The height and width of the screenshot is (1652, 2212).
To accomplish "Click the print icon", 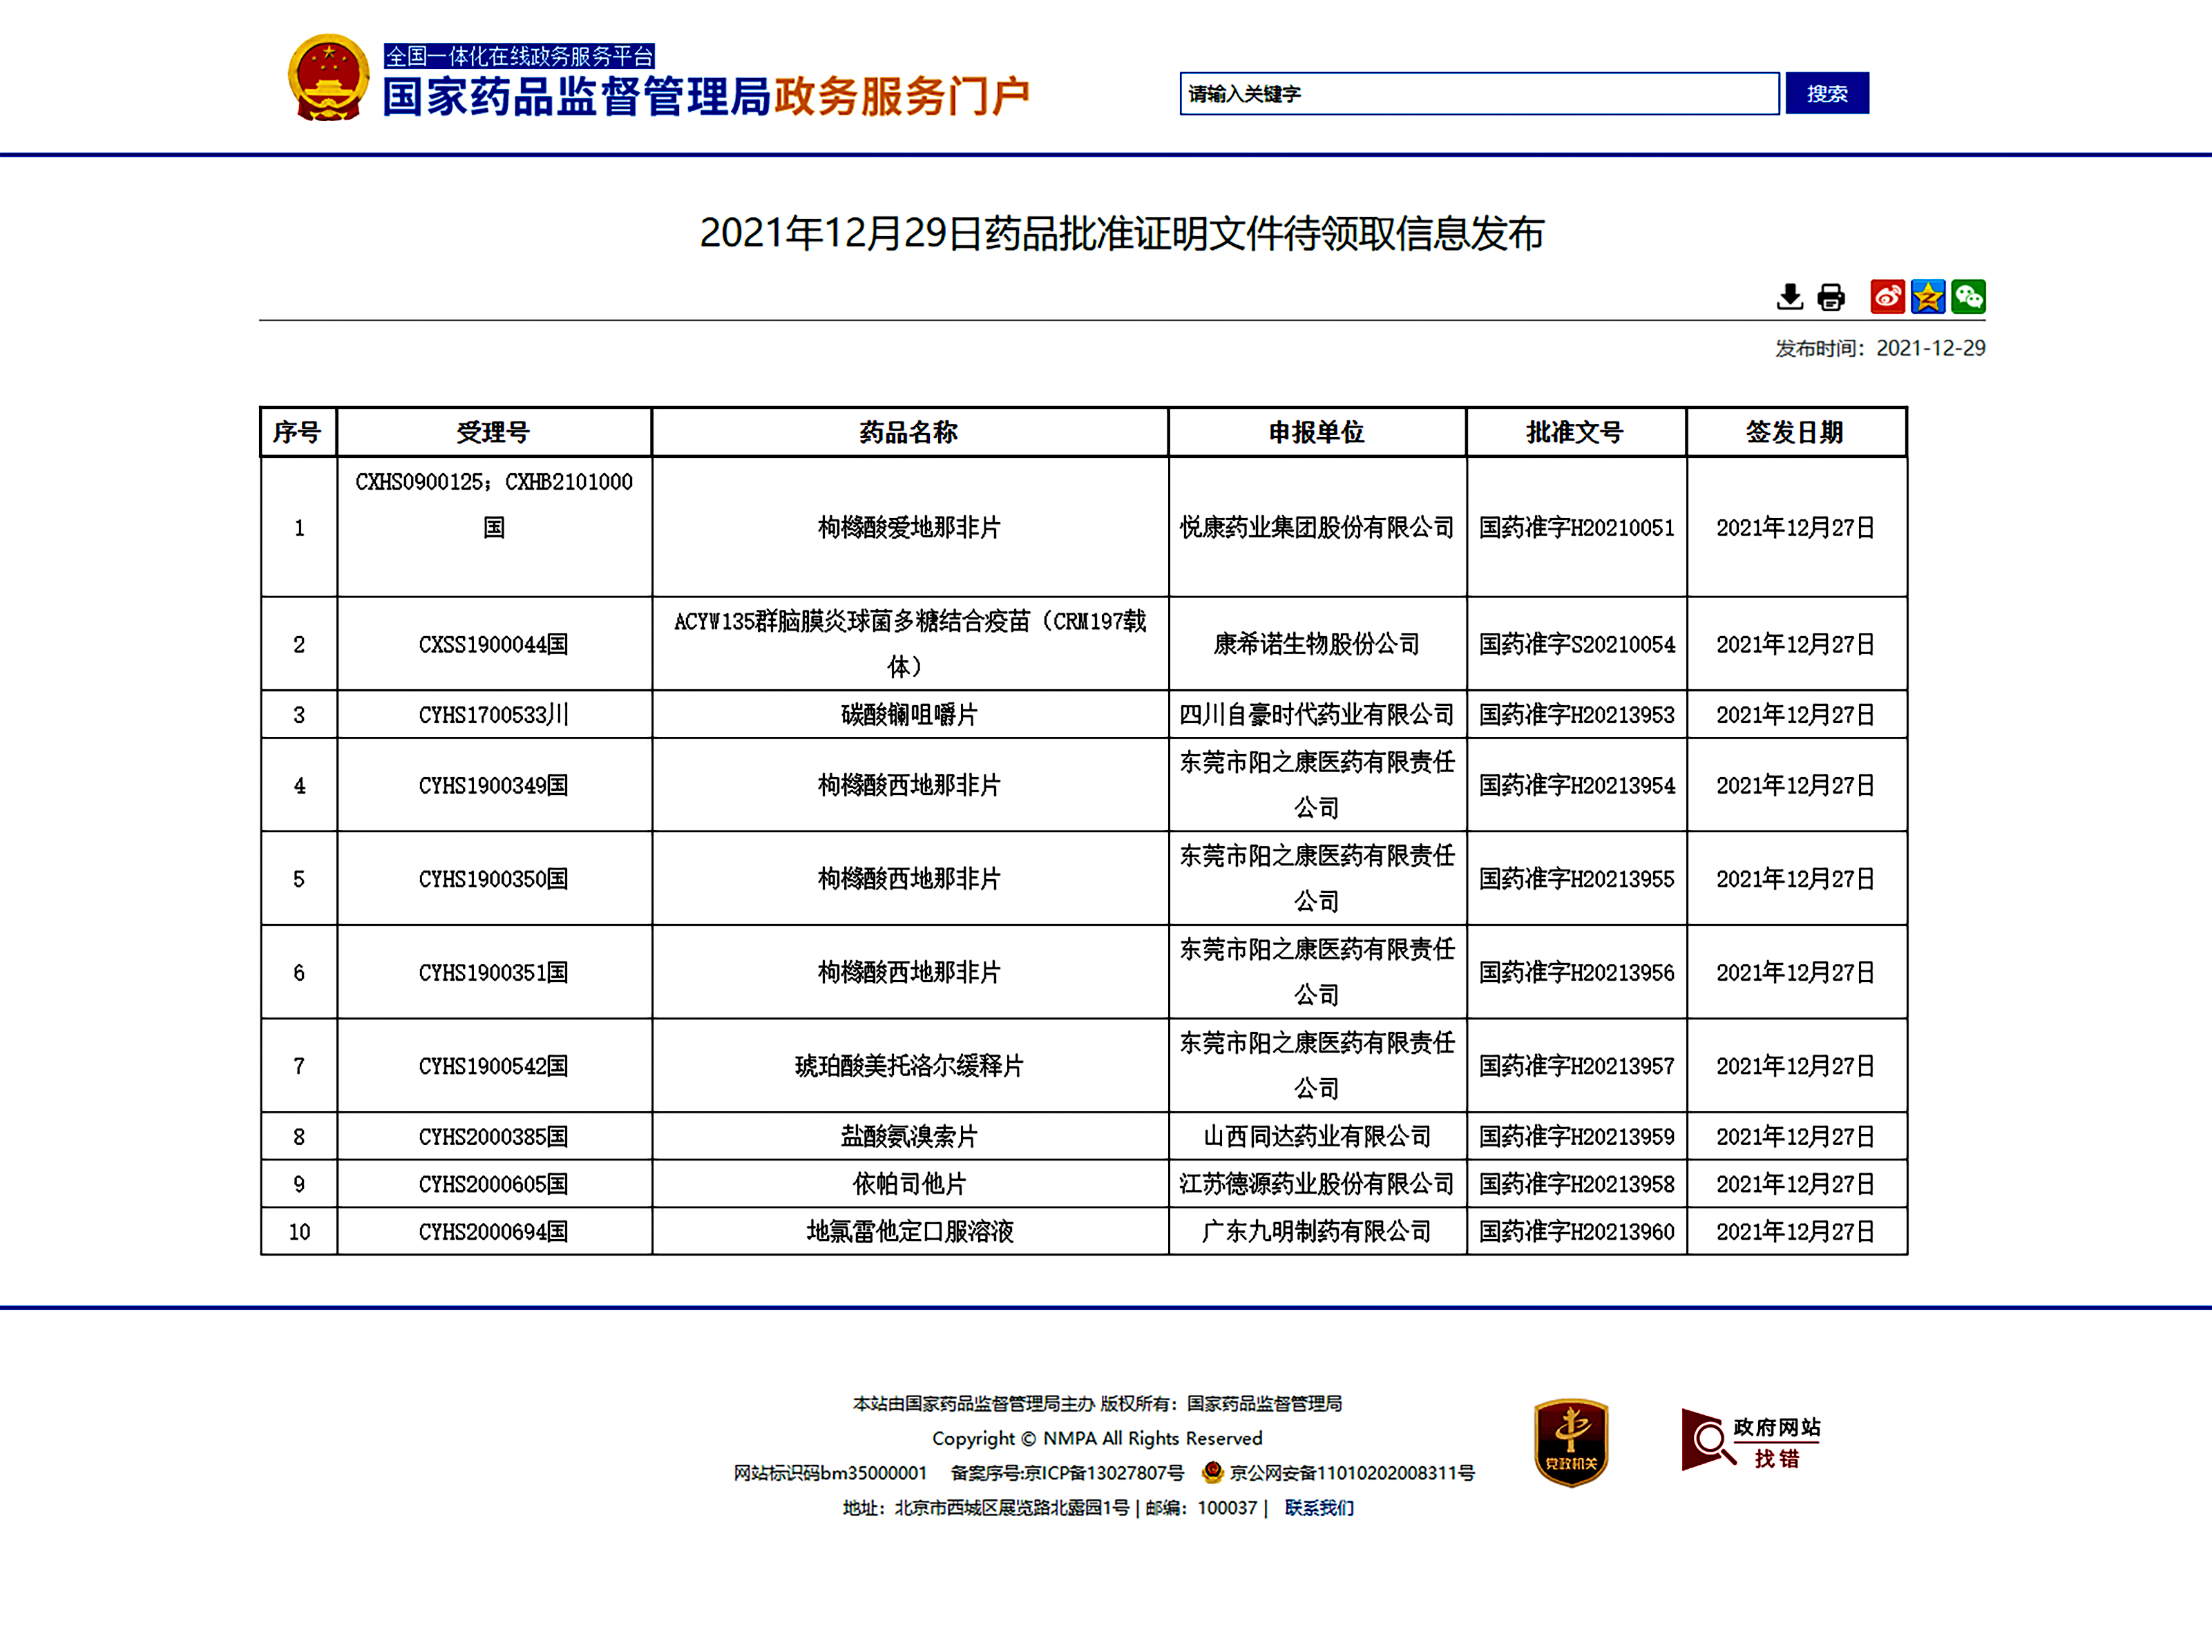I will pos(1830,297).
